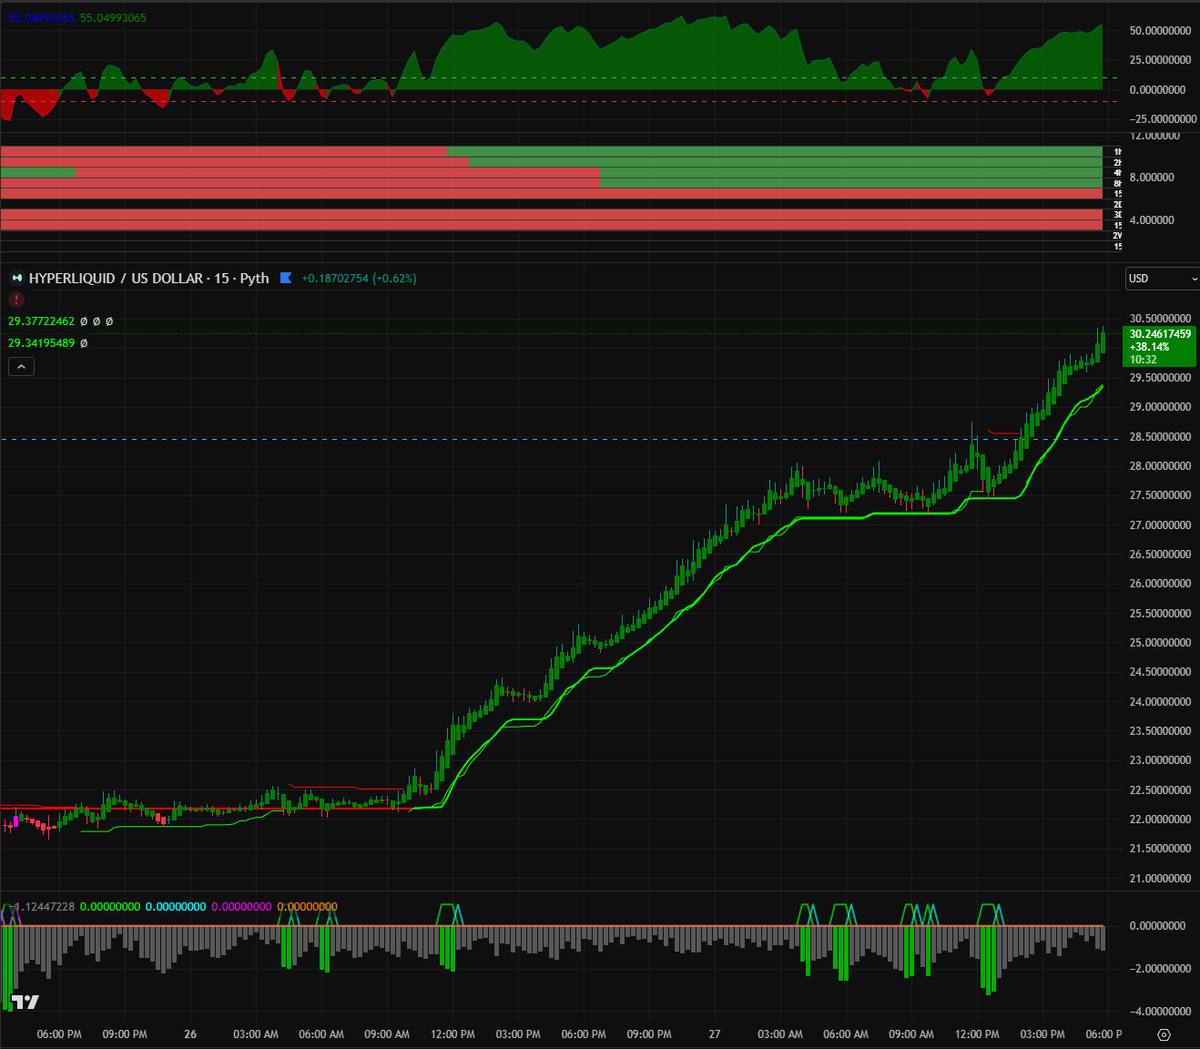Click 50.00000000 on oscillator scale
The height and width of the screenshot is (1049, 1200).
pyautogui.click(x=1160, y=31)
